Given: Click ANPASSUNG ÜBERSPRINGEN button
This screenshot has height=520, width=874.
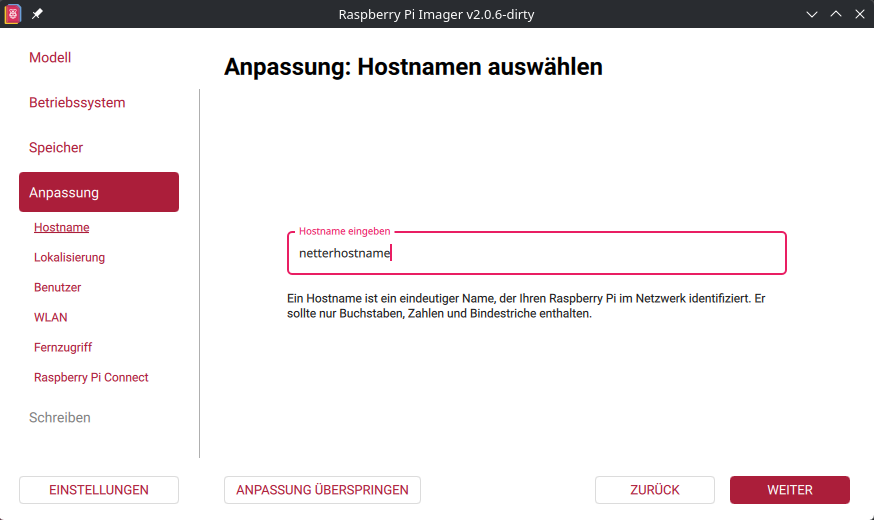Looking at the screenshot, I should pyautogui.click(x=322, y=490).
